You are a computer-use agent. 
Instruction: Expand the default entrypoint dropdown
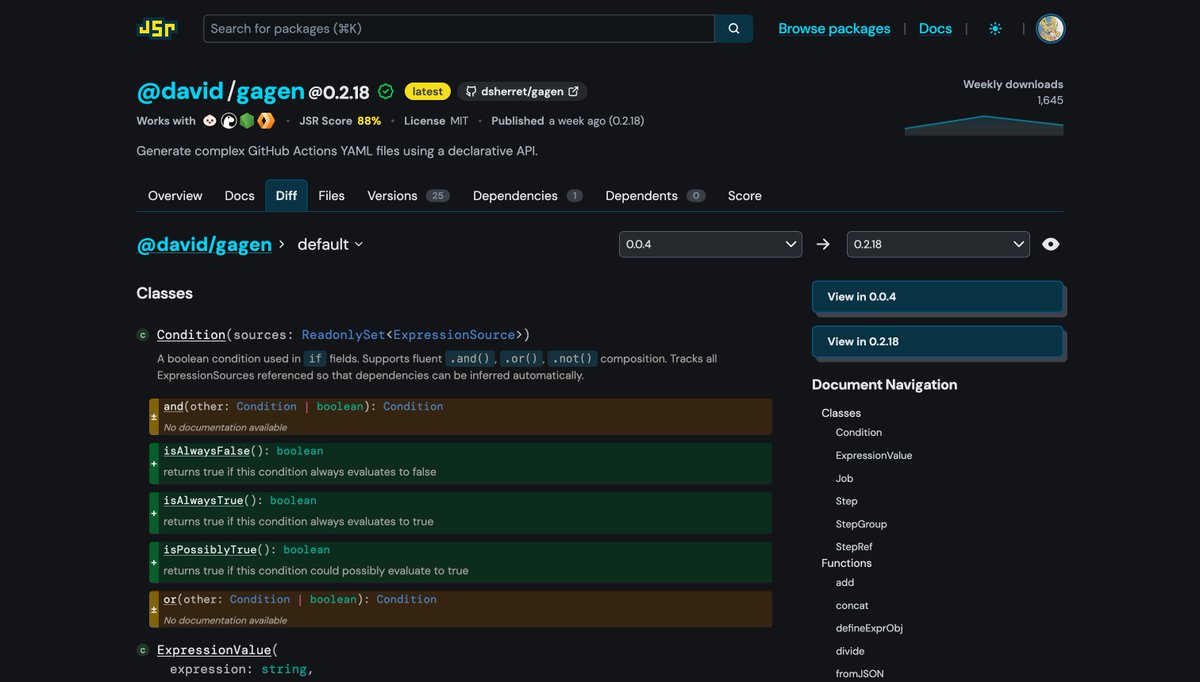330,244
